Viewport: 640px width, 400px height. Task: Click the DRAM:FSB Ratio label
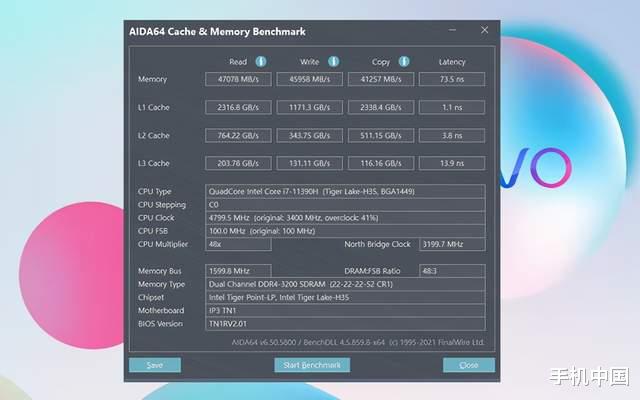click(x=372, y=271)
